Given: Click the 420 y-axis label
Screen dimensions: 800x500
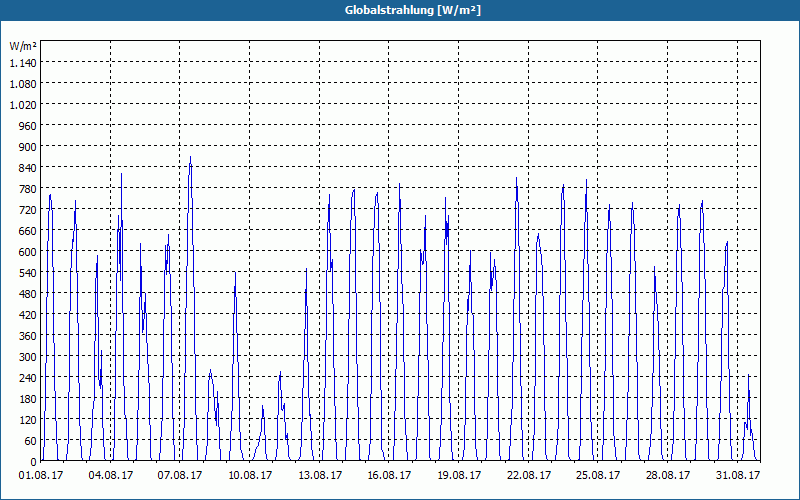Looking at the screenshot, I should point(28,315).
